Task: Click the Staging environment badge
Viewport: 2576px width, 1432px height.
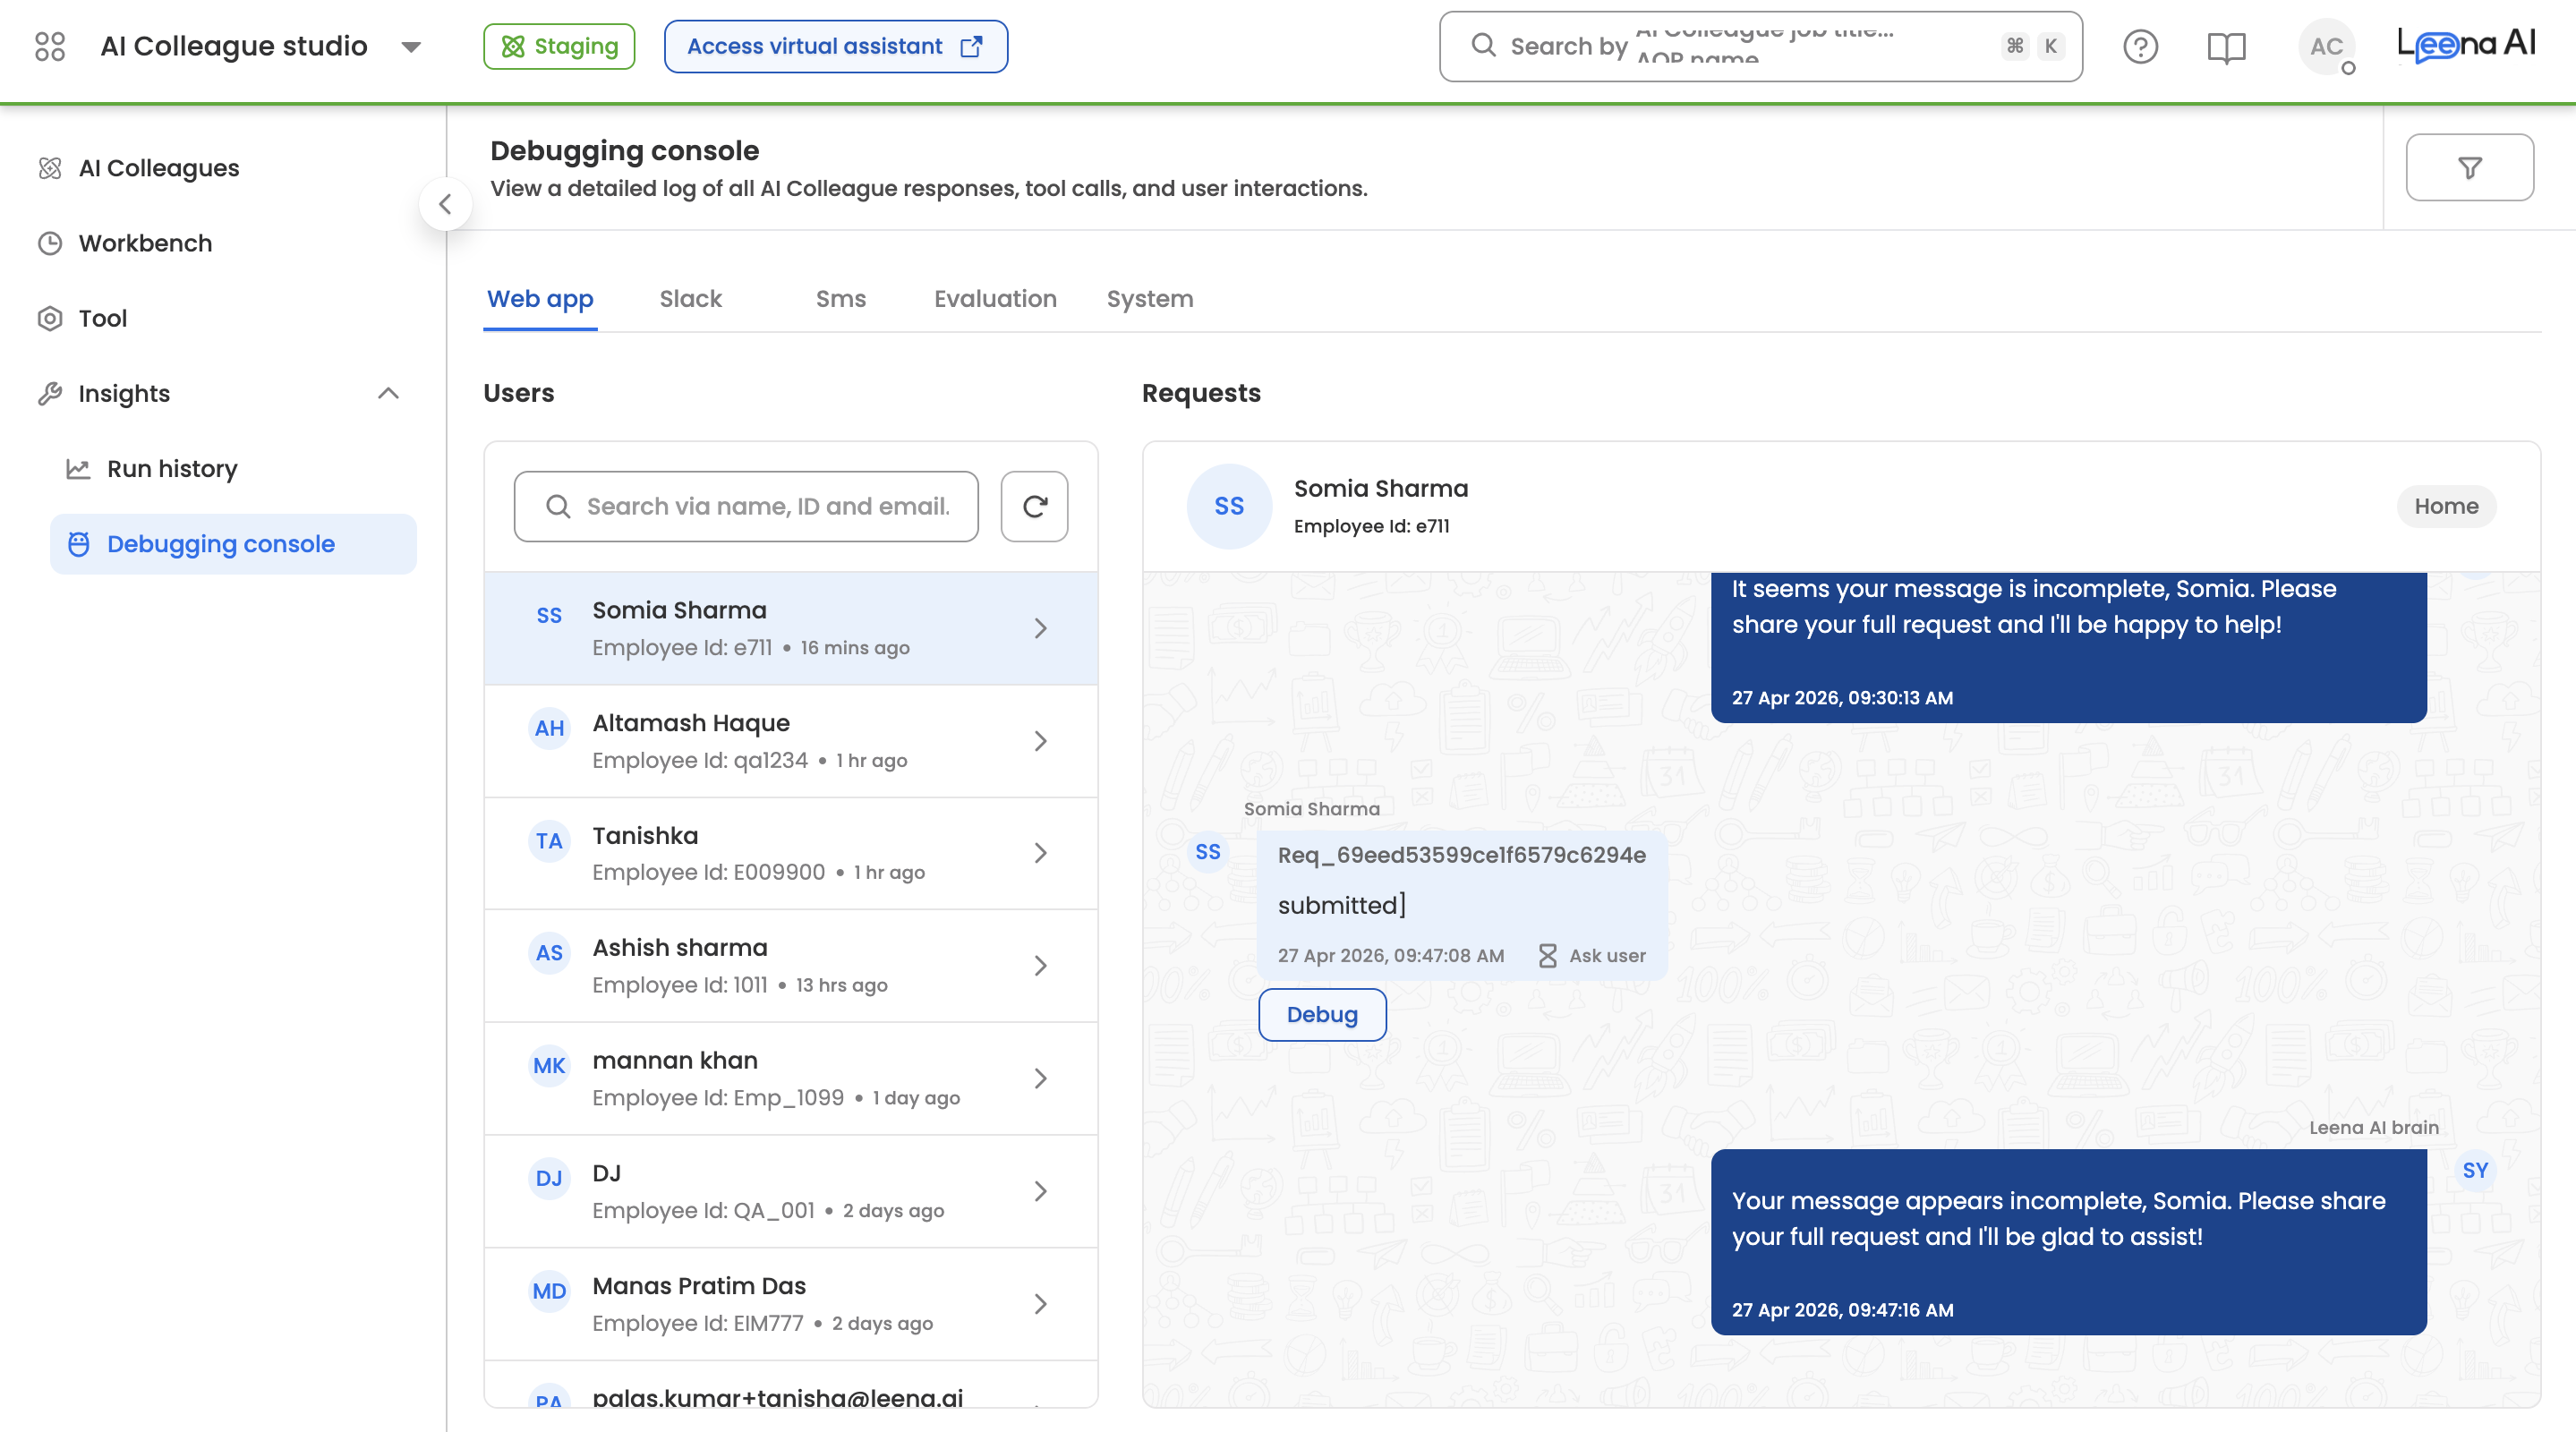Action: pos(559,47)
